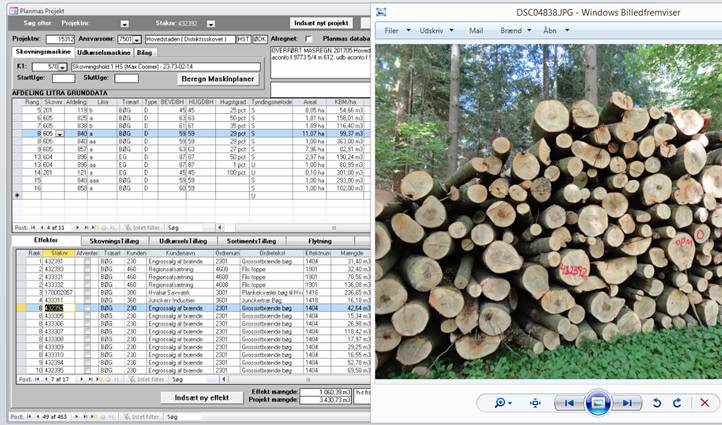Switch to Udkørselsmaskine tab
This screenshot has height=425, width=722.
pyautogui.click(x=104, y=52)
